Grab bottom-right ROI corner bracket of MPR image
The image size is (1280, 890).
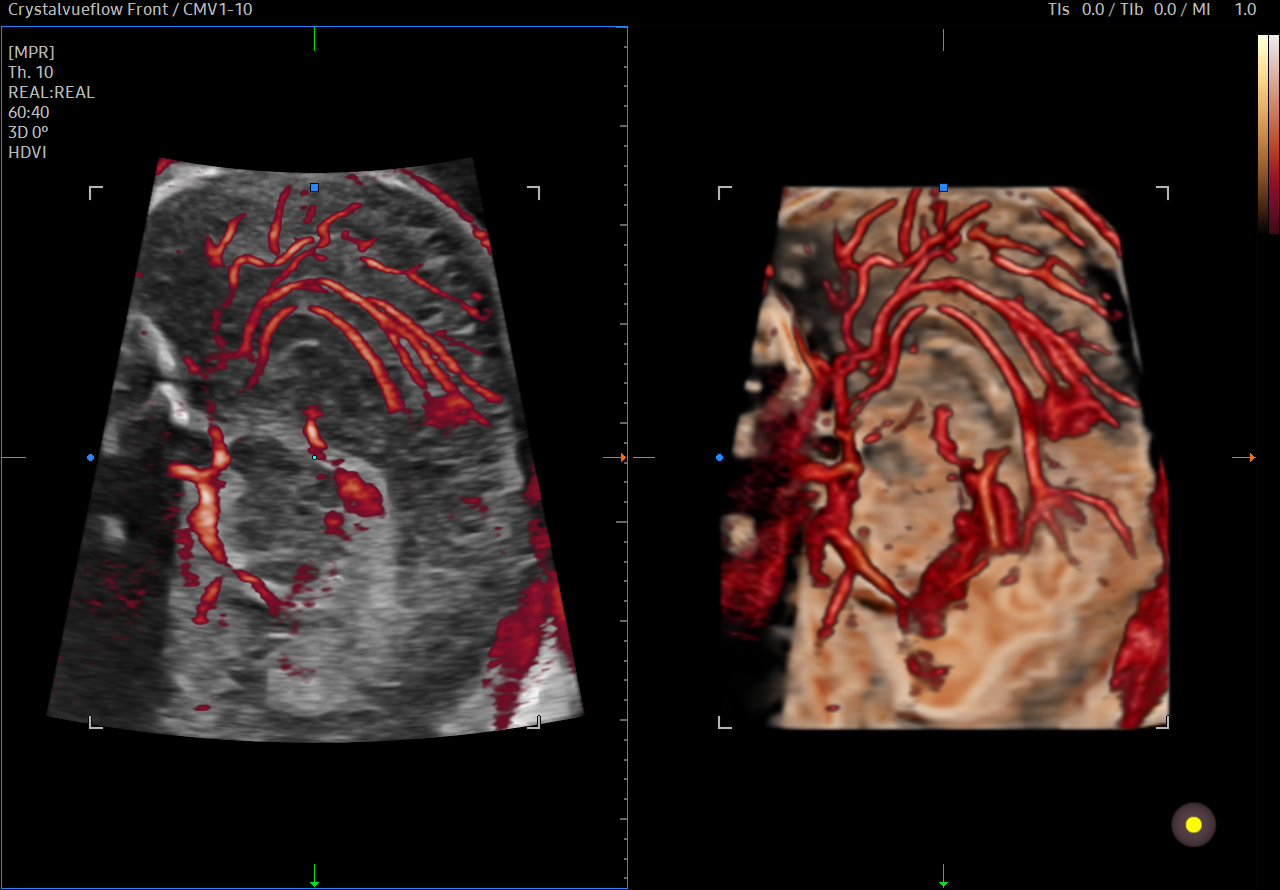tap(533, 721)
